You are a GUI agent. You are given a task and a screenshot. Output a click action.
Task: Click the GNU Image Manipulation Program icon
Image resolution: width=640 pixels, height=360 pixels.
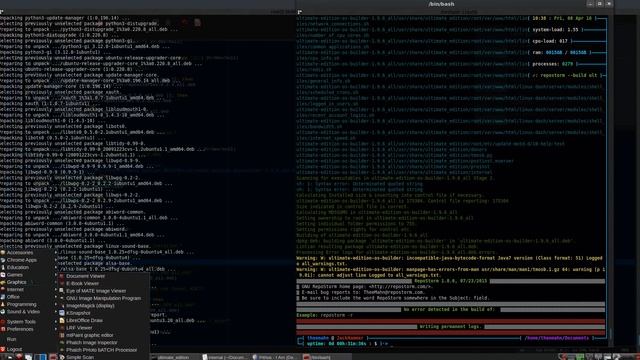pyautogui.click(x=62, y=298)
